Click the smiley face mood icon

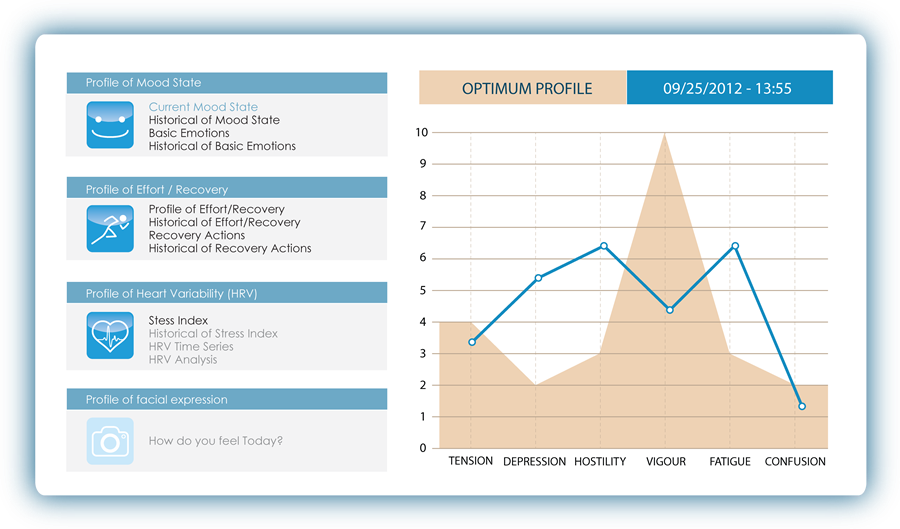[x=109, y=126]
